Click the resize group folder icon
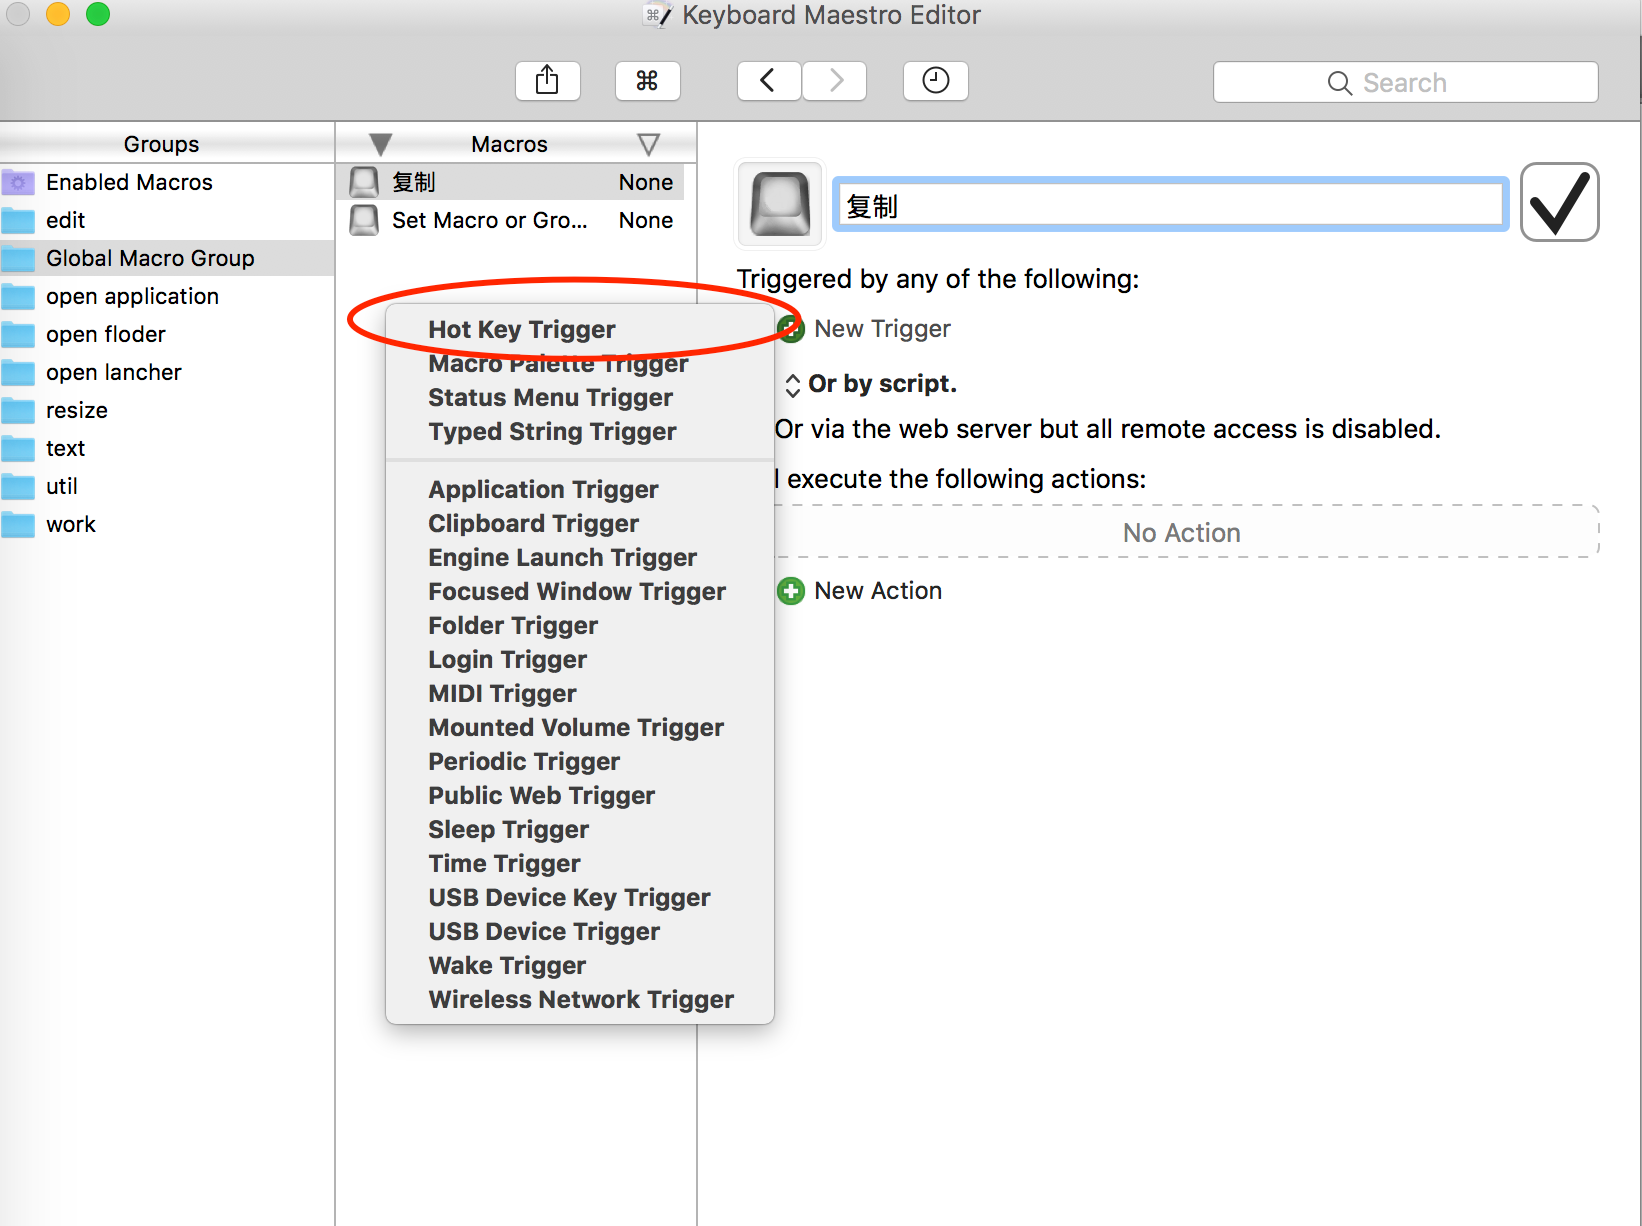This screenshot has height=1226, width=1642. pyautogui.click(x=18, y=410)
